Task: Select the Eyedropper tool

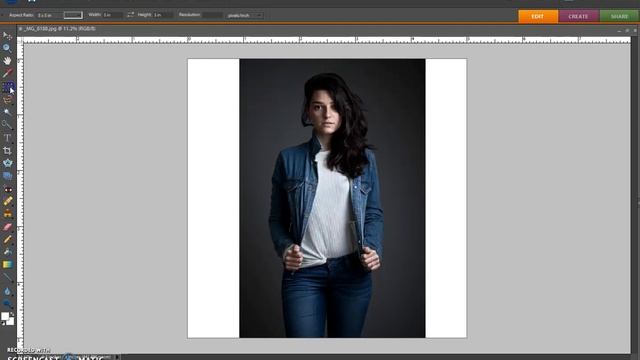Action: pyautogui.click(x=7, y=73)
